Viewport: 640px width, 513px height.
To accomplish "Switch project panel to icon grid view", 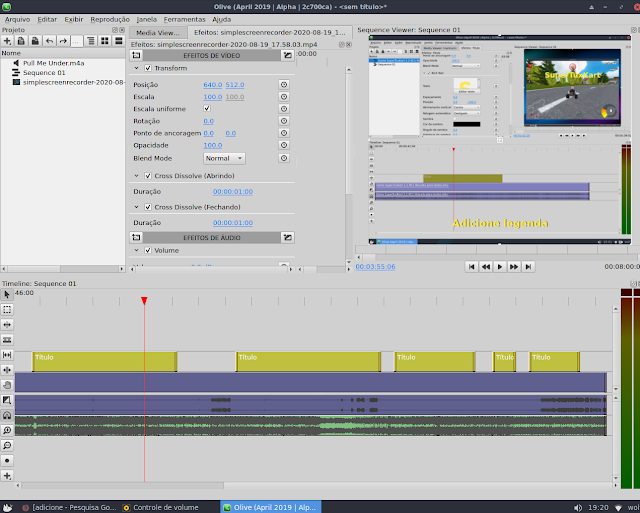I will click(x=105, y=41).
